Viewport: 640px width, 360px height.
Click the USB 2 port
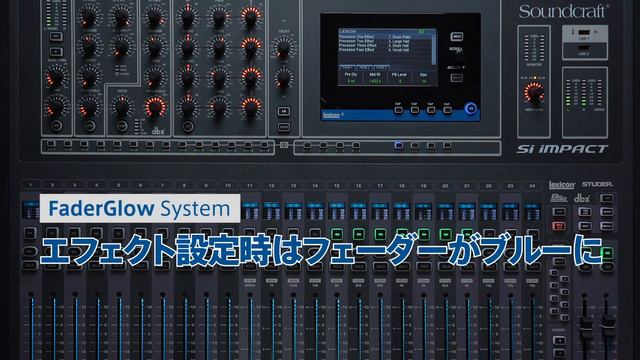(584, 48)
